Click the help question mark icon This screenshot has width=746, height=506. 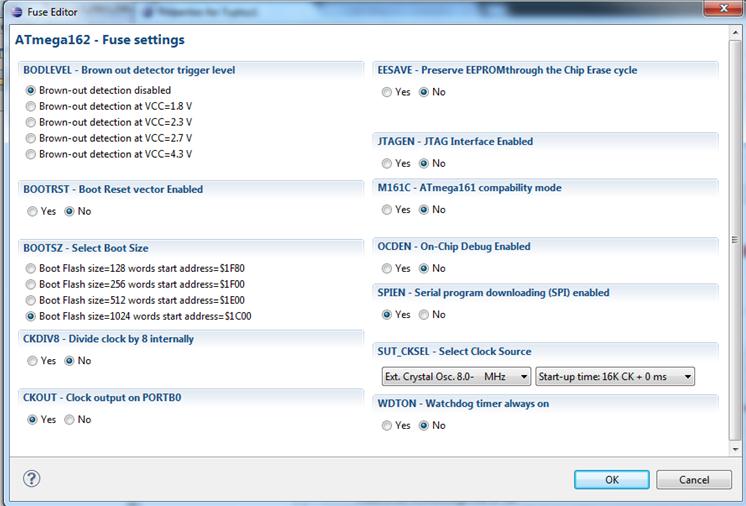point(31,479)
